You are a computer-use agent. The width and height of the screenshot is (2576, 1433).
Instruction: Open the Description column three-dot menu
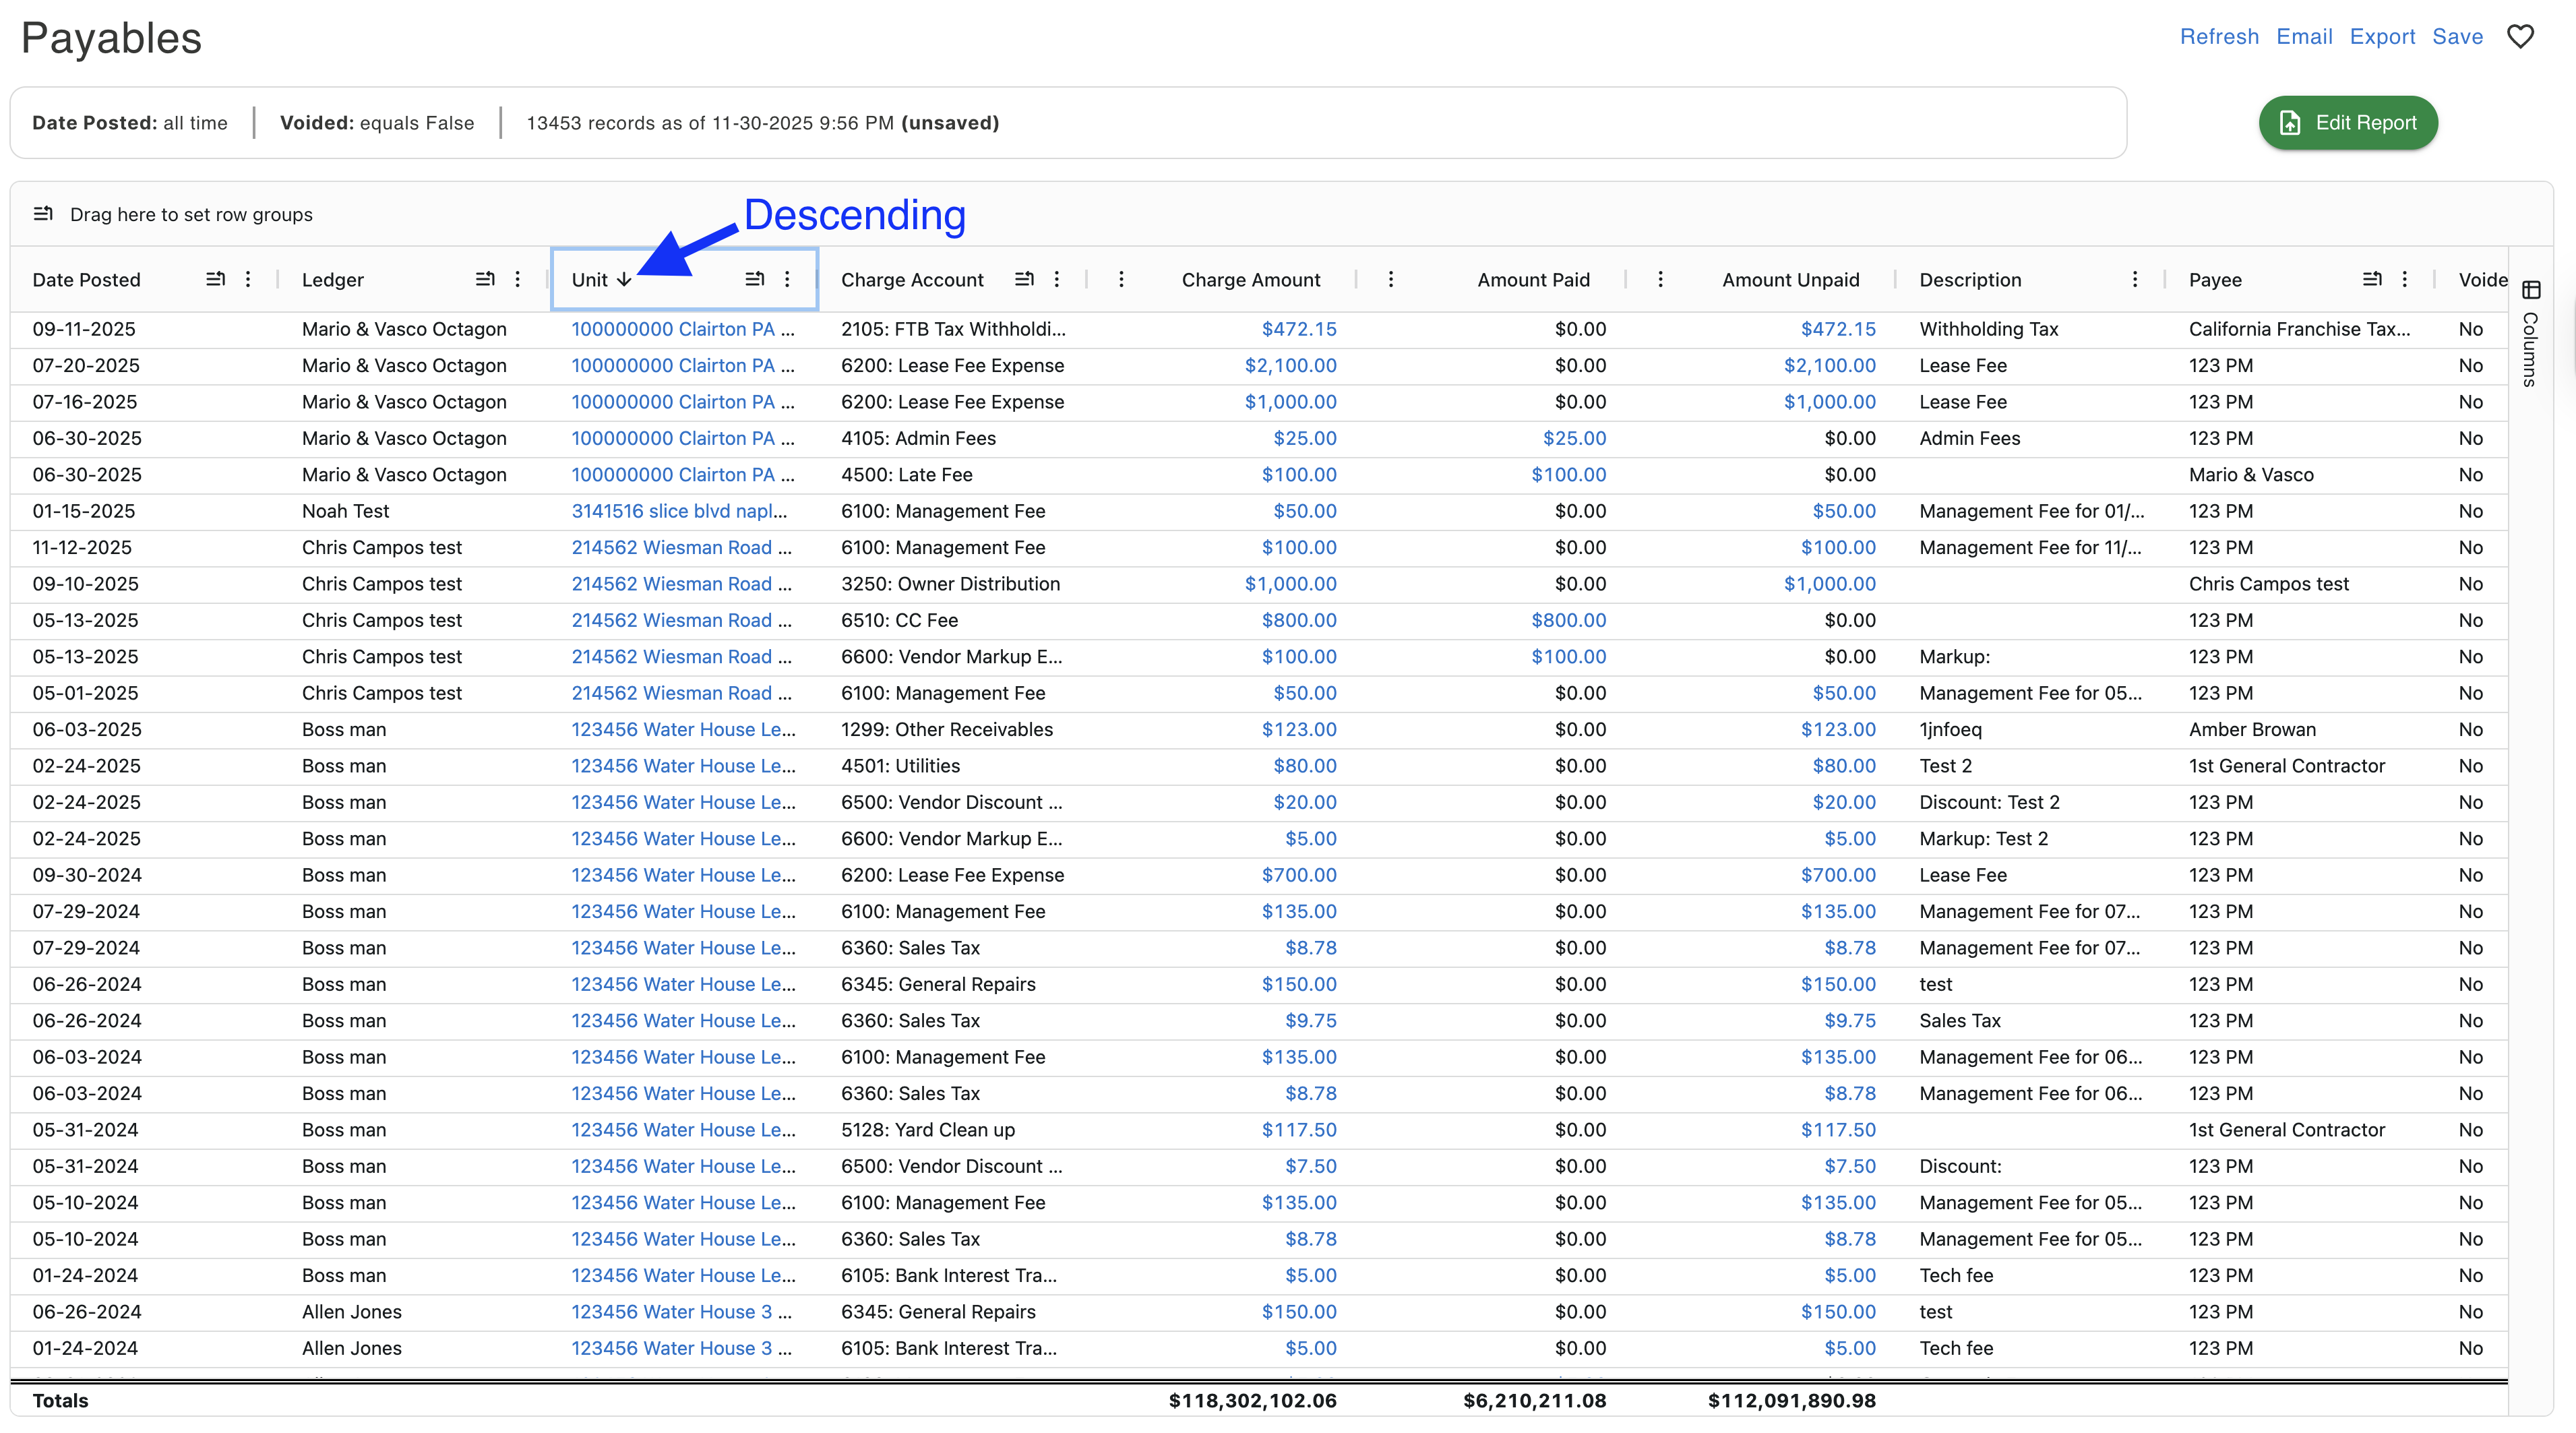point(2135,279)
